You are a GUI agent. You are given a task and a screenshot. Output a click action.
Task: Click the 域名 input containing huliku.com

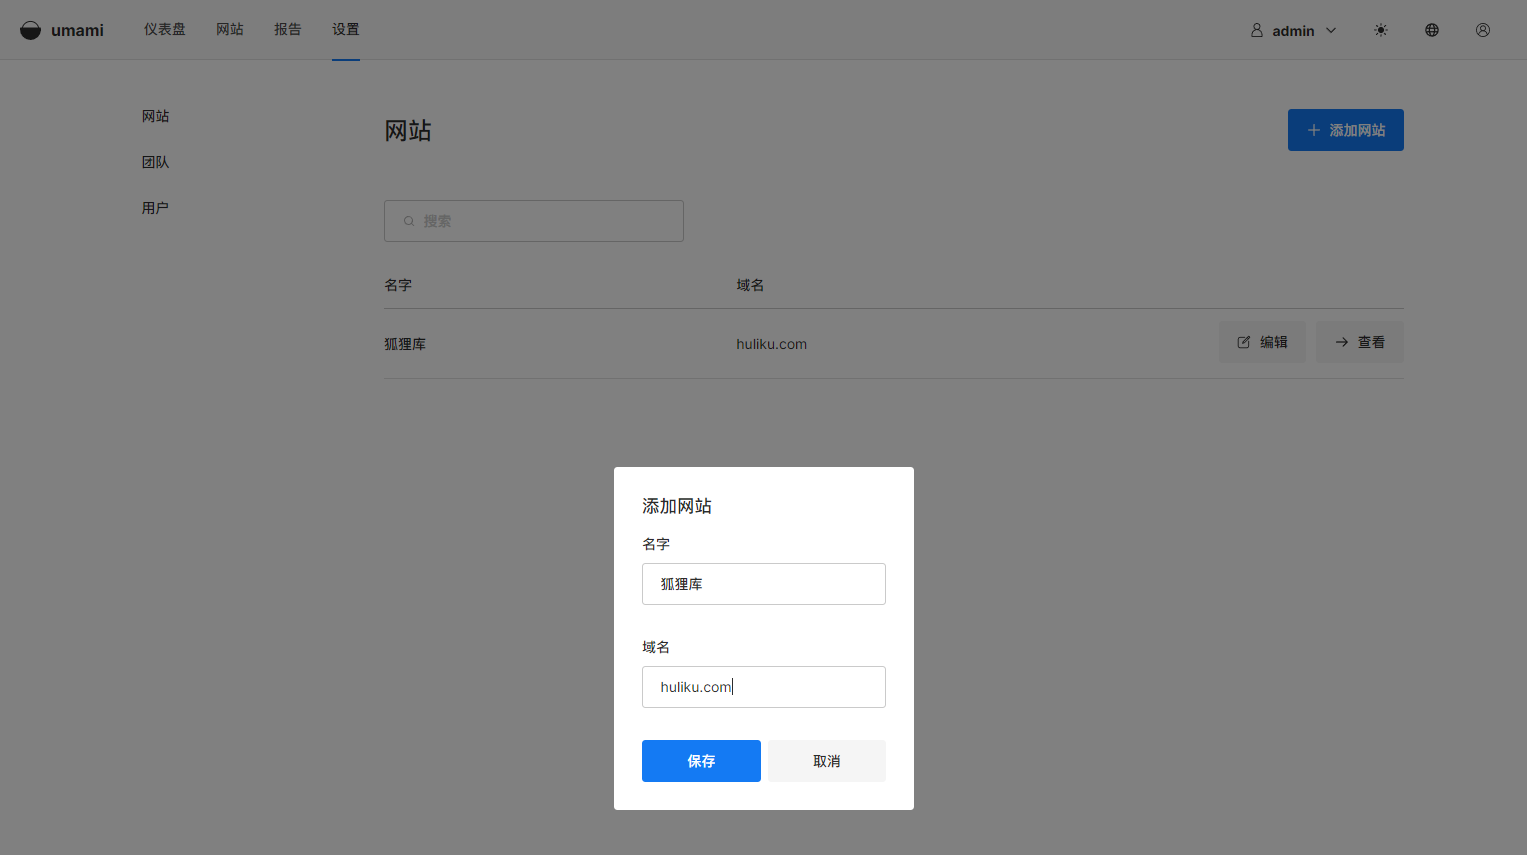coord(763,687)
